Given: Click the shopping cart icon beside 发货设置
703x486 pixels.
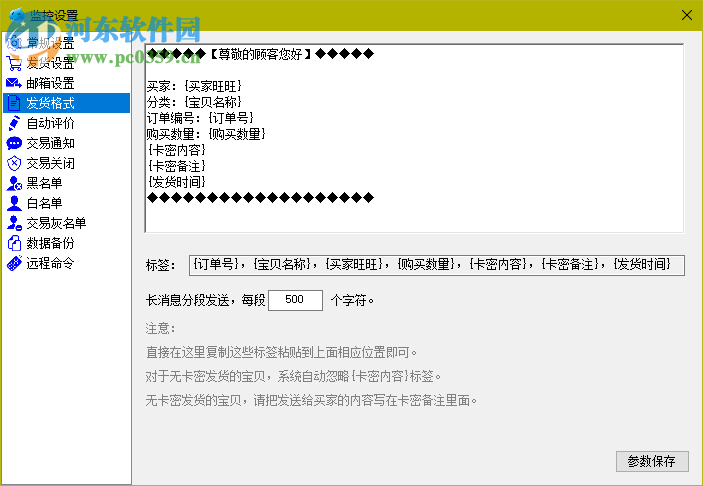Looking at the screenshot, I should pyautogui.click(x=14, y=63).
